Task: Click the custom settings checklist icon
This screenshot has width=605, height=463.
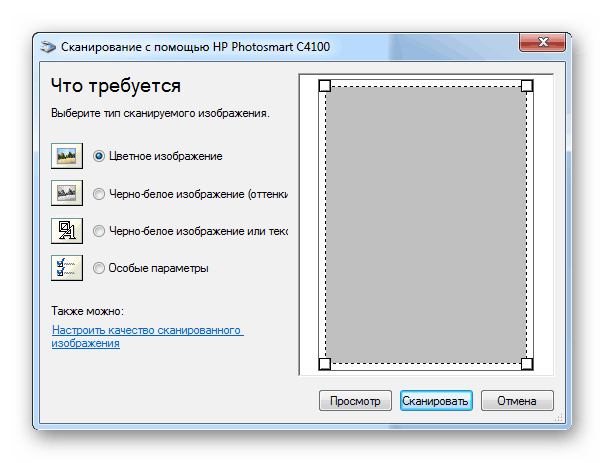Action: pos(66,267)
